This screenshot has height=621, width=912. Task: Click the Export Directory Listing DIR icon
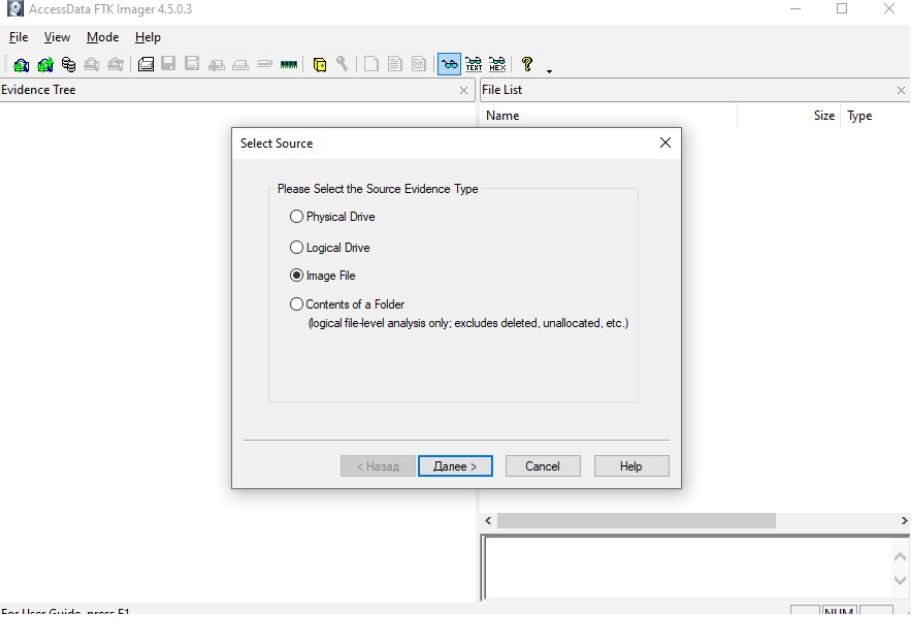[x=419, y=64]
